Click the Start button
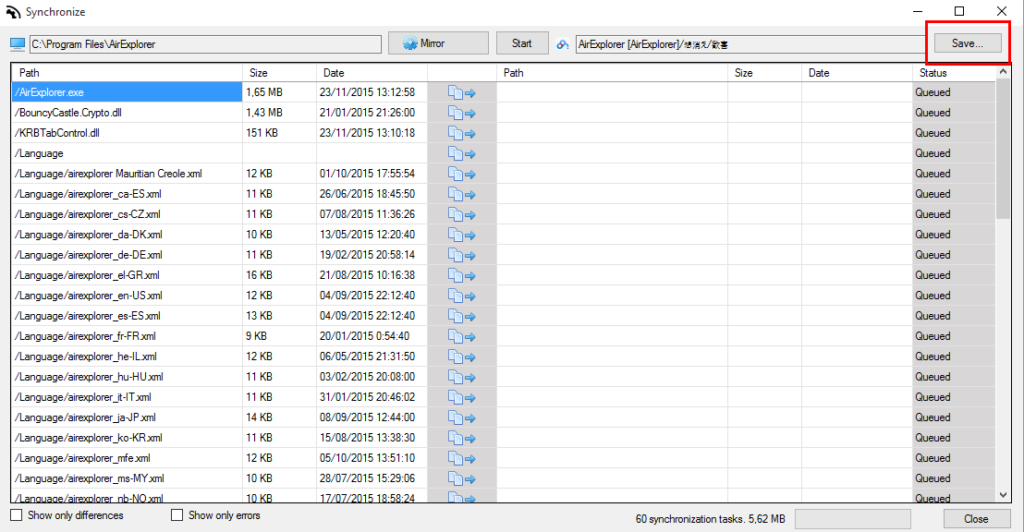This screenshot has height=532, width=1024. (x=522, y=43)
